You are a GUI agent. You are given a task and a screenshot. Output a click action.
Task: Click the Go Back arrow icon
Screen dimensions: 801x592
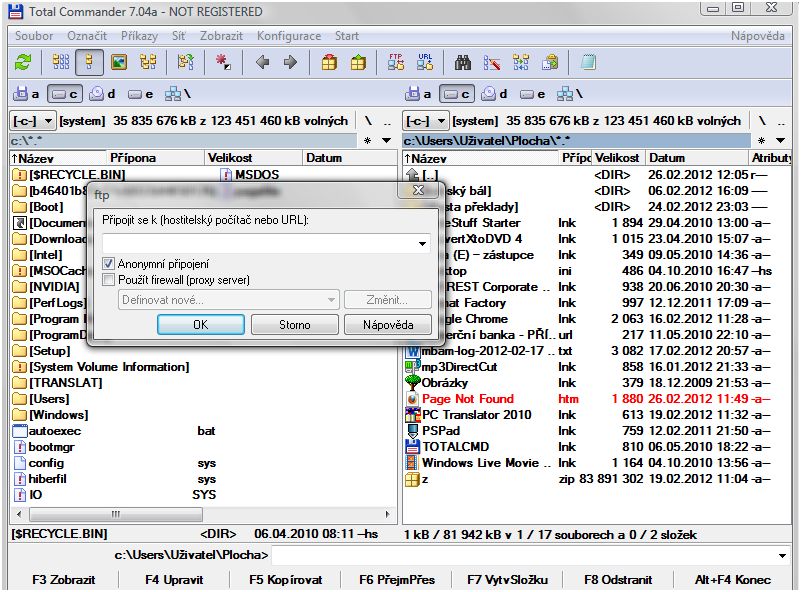click(x=262, y=62)
